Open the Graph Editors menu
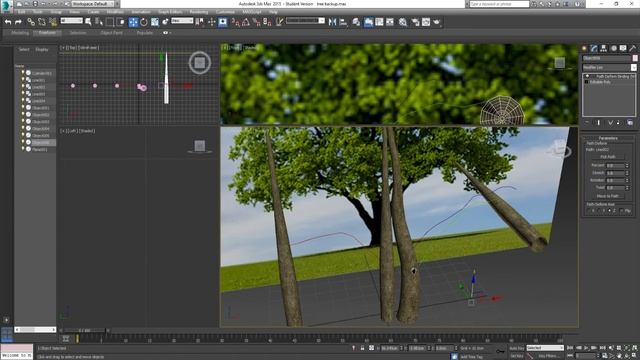Screen dimensions: 640x360 pyautogui.click(x=170, y=12)
